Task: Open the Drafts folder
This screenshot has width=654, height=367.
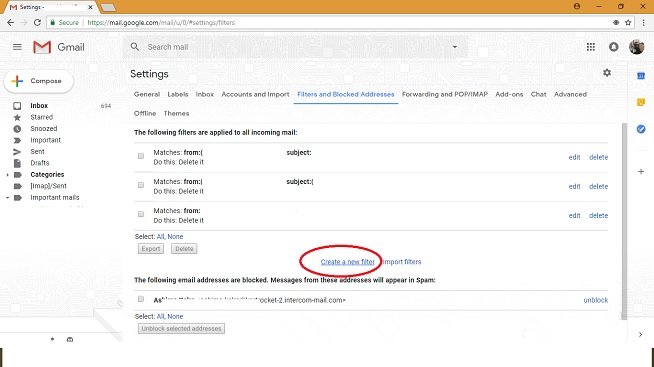Action: (x=40, y=163)
